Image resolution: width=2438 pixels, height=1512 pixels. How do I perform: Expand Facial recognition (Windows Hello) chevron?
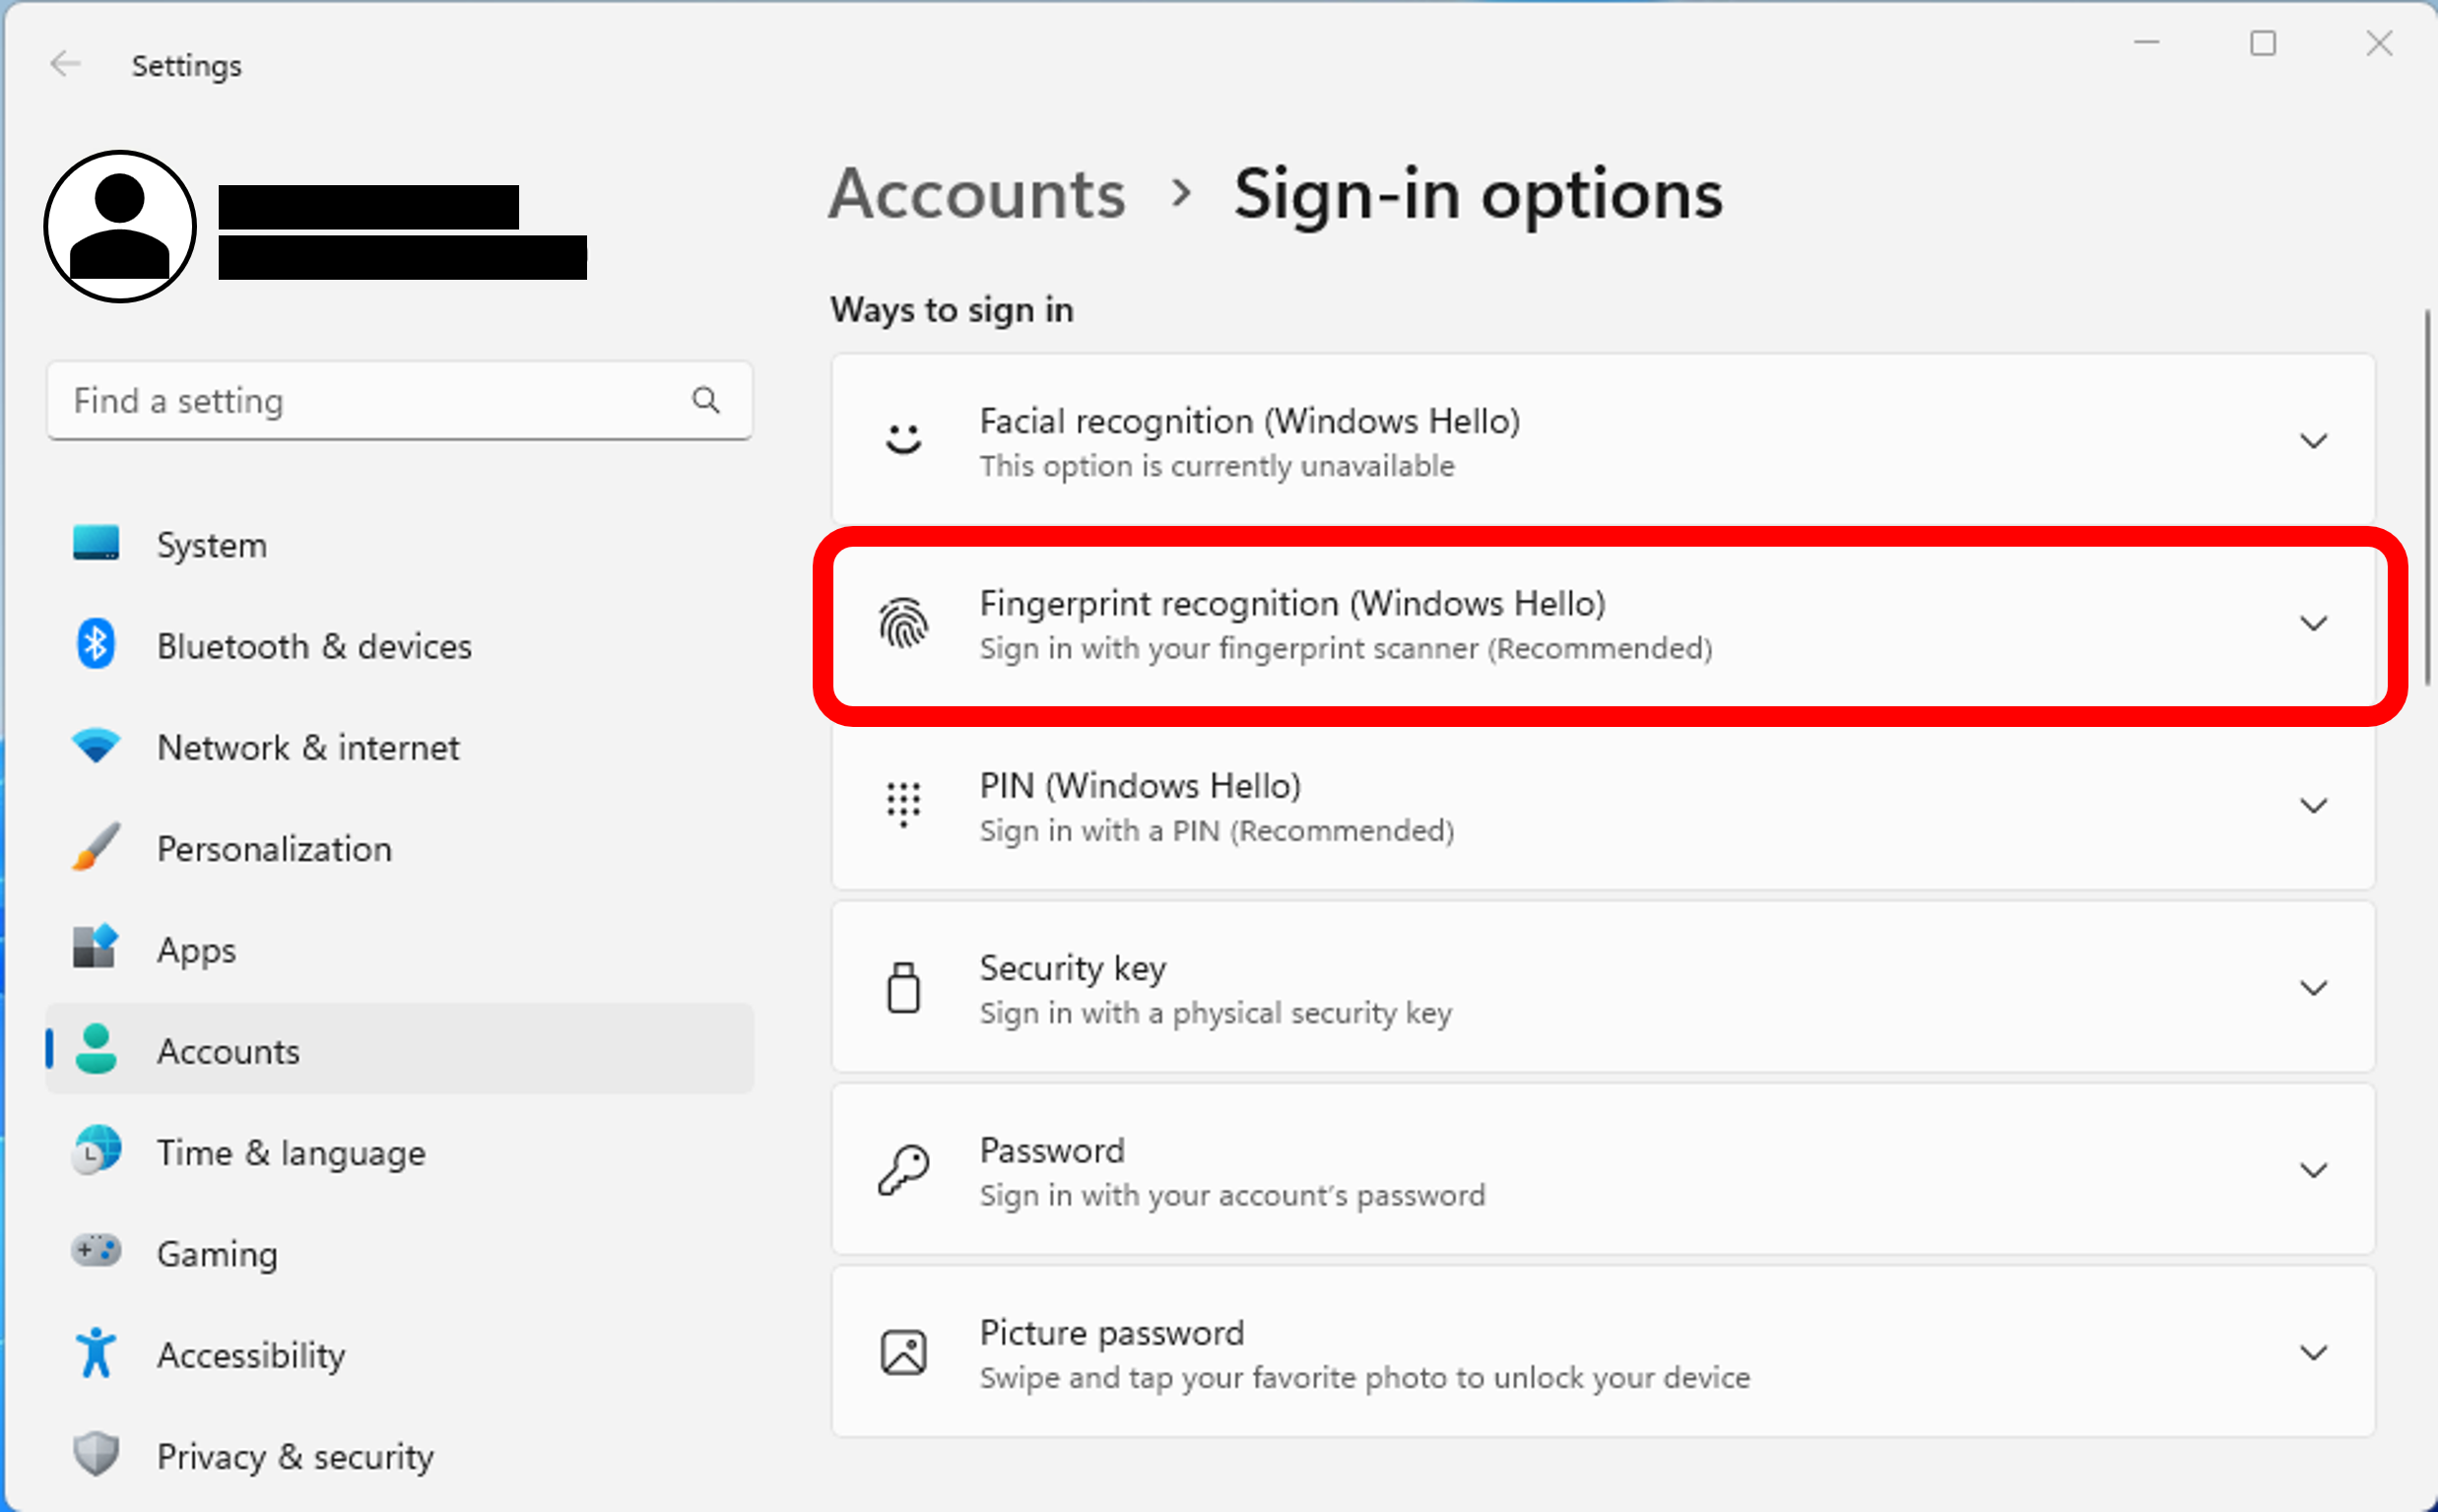[2313, 441]
